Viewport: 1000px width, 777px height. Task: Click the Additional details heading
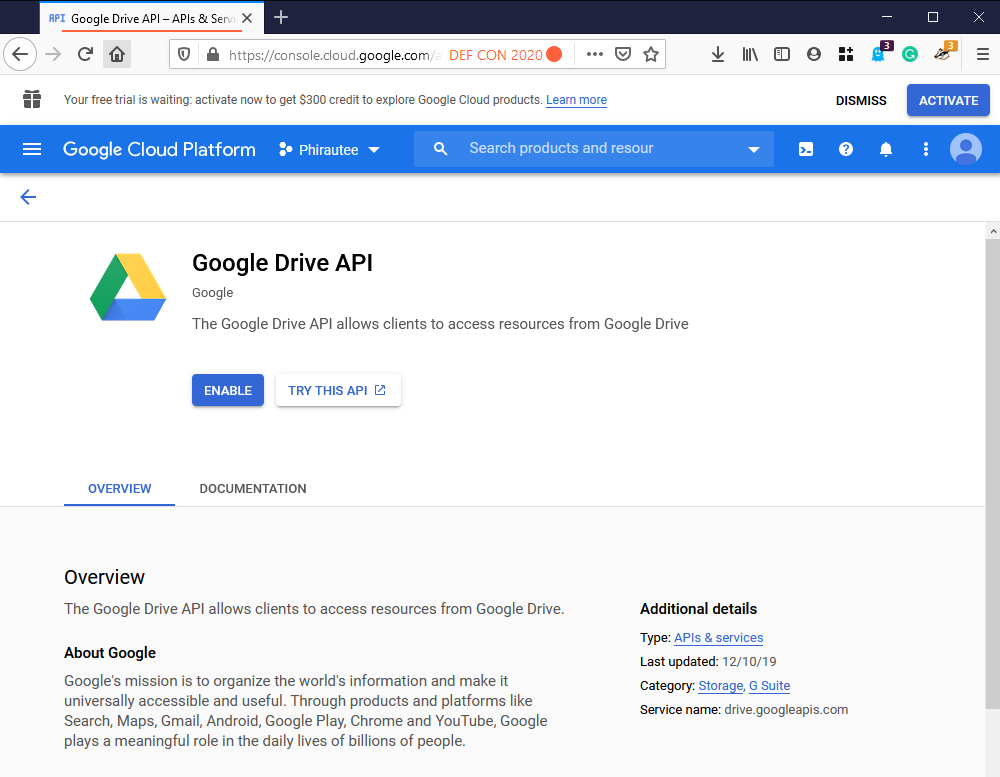698,609
